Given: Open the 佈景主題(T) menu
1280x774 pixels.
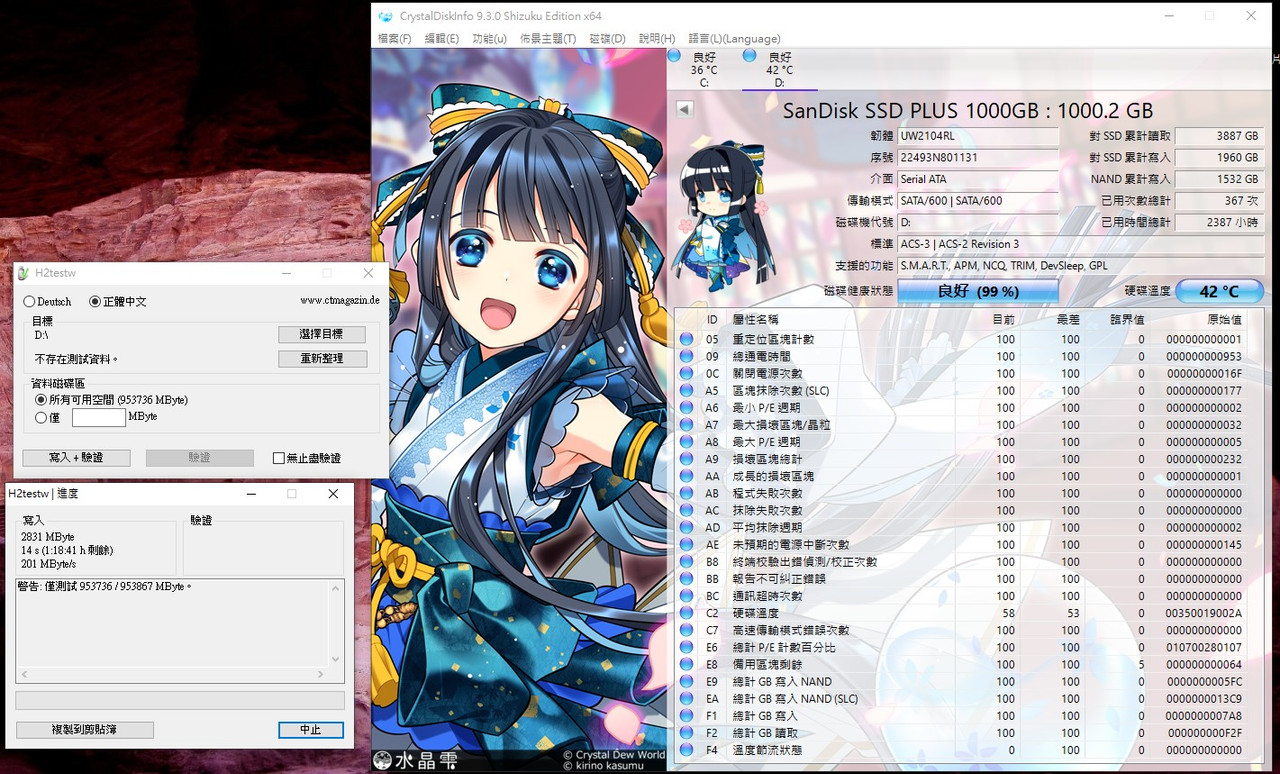Looking at the screenshot, I should 548,38.
